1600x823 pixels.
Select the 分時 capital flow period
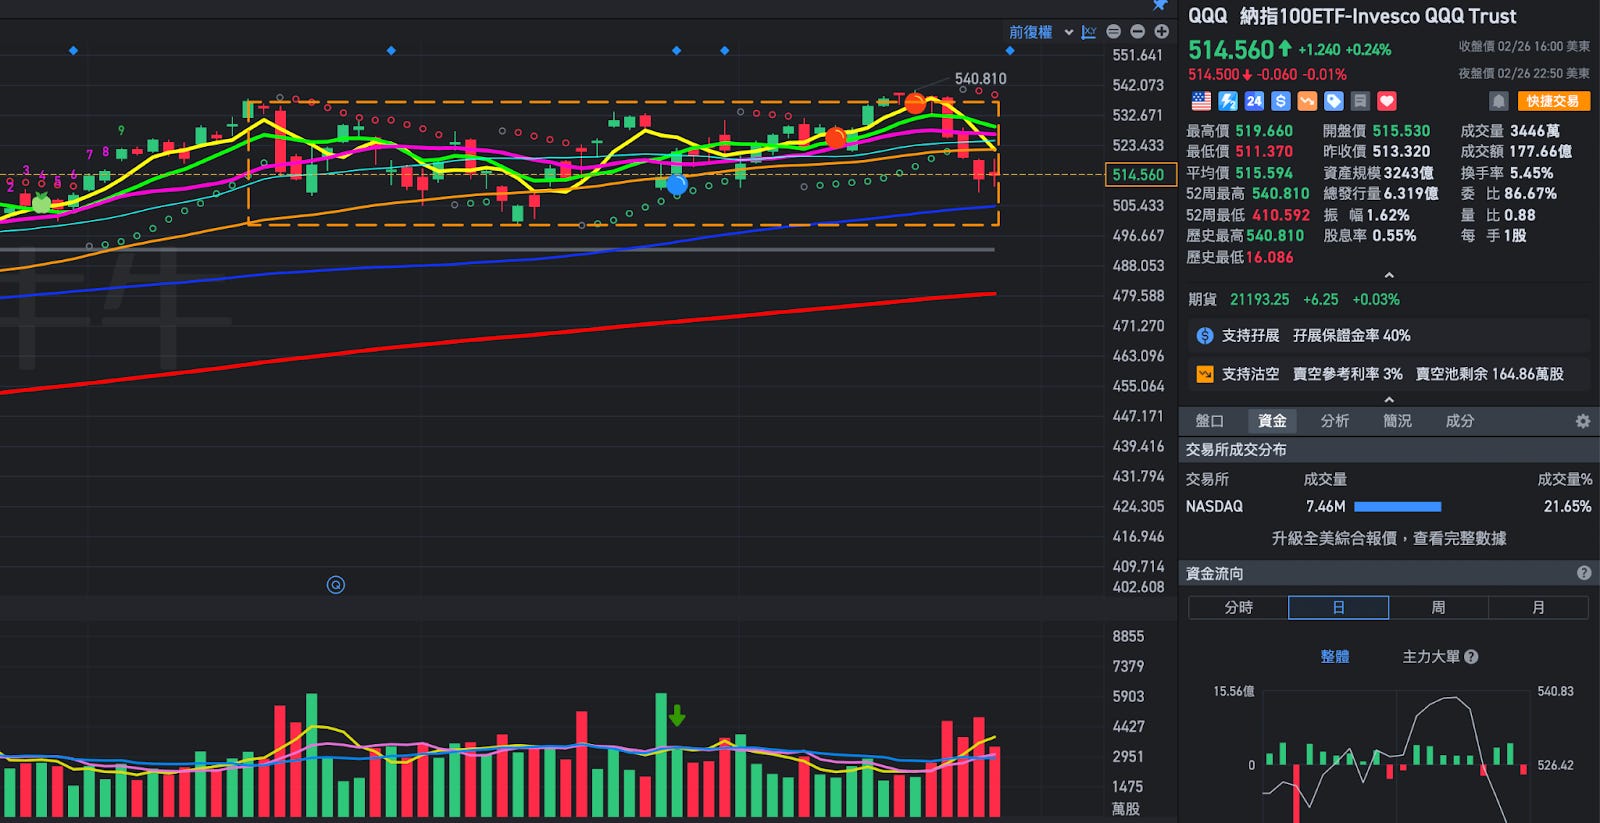click(x=1238, y=607)
